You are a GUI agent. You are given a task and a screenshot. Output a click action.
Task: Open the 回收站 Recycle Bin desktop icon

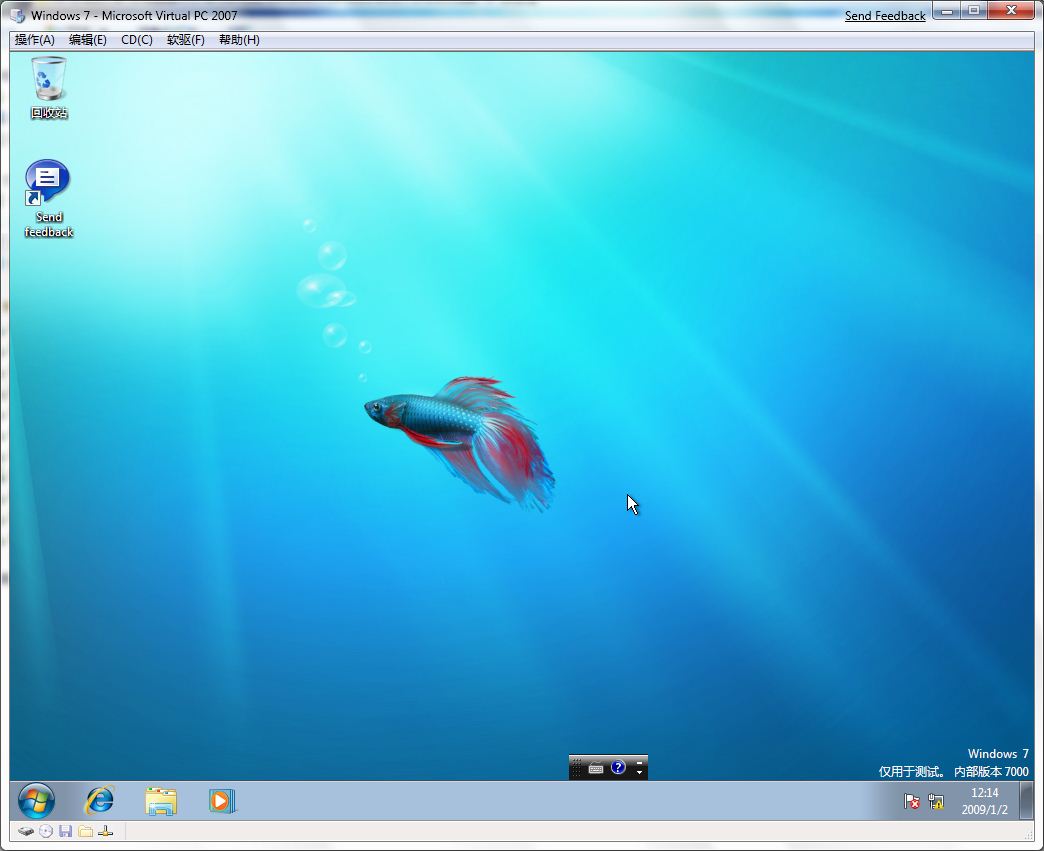49,87
